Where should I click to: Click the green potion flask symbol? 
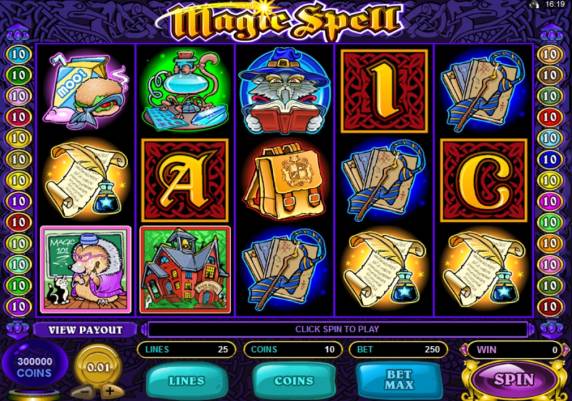[x=185, y=91]
